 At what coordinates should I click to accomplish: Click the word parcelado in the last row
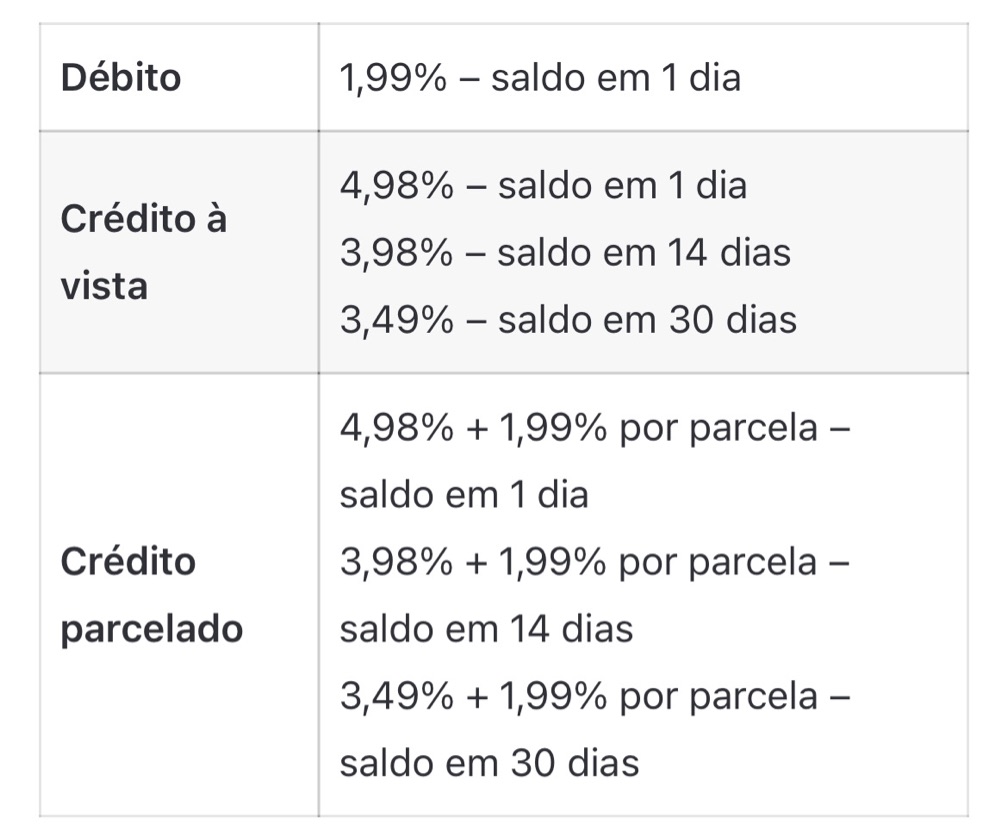click(x=152, y=629)
